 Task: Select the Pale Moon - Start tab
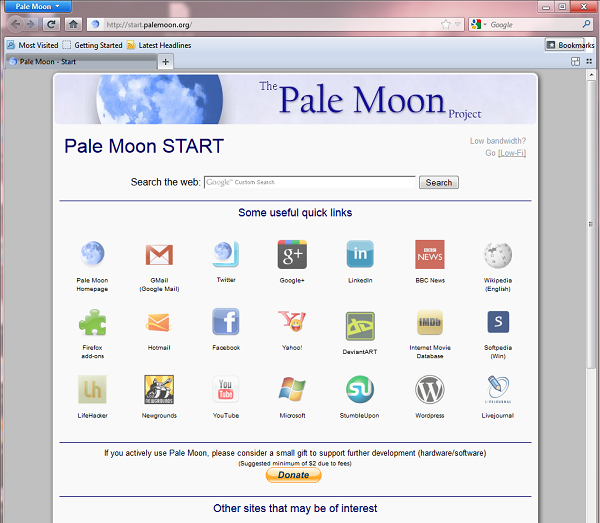tap(81, 62)
